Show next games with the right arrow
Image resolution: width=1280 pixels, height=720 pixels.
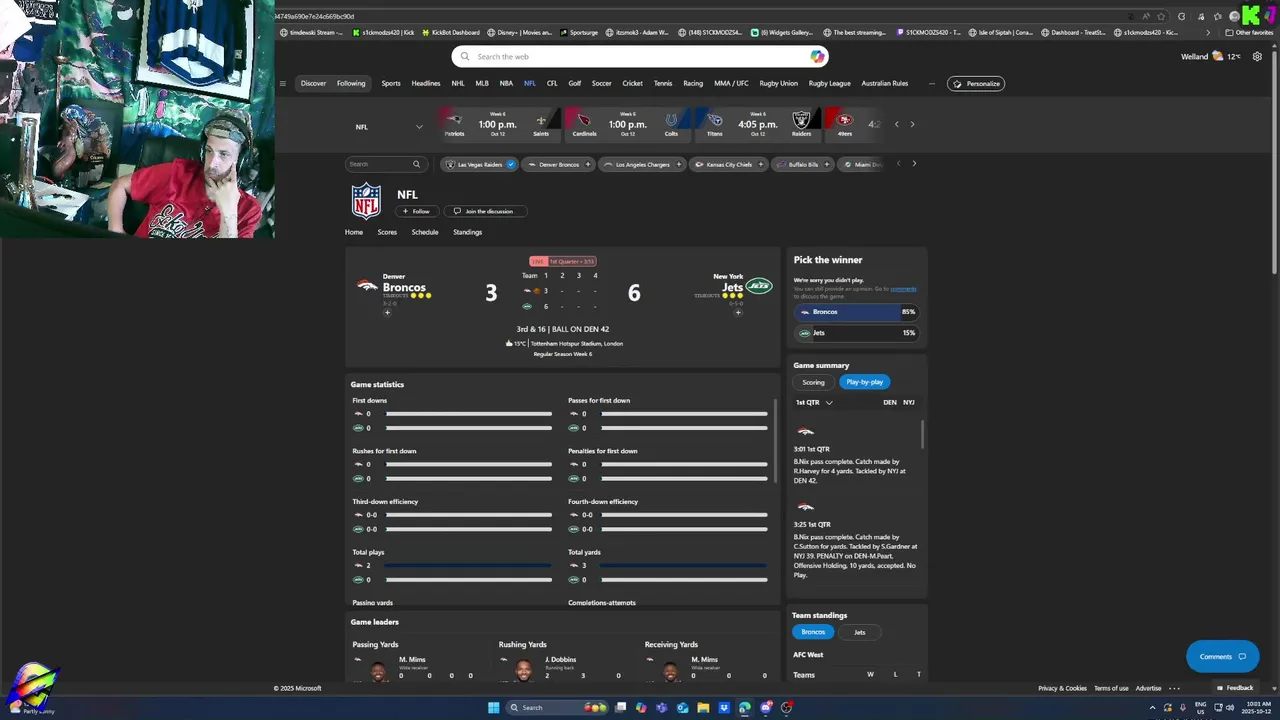[x=912, y=125]
